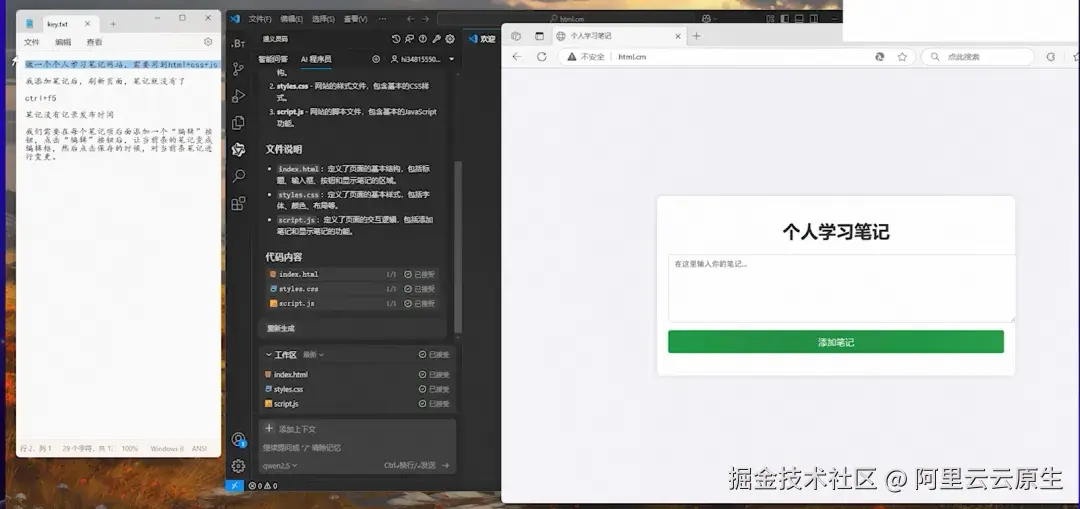Viewport: 1080px width, 509px height.
Task: Open Extensions icon in activity bar
Action: click(x=238, y=203)
